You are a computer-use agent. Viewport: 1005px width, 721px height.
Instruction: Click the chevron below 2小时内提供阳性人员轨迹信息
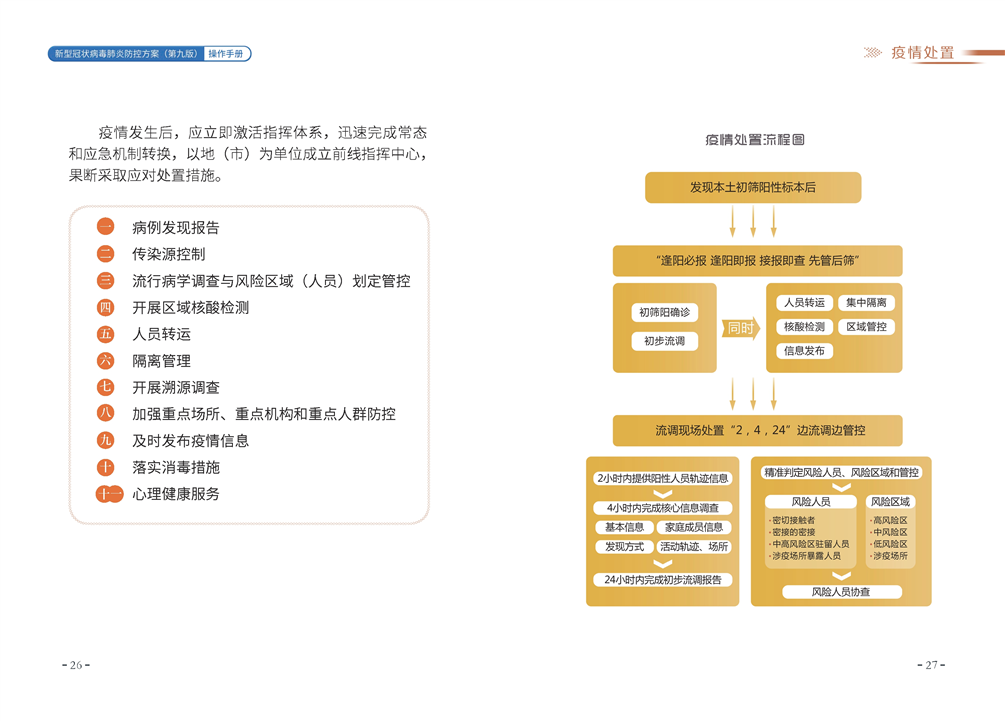(662, 494)
